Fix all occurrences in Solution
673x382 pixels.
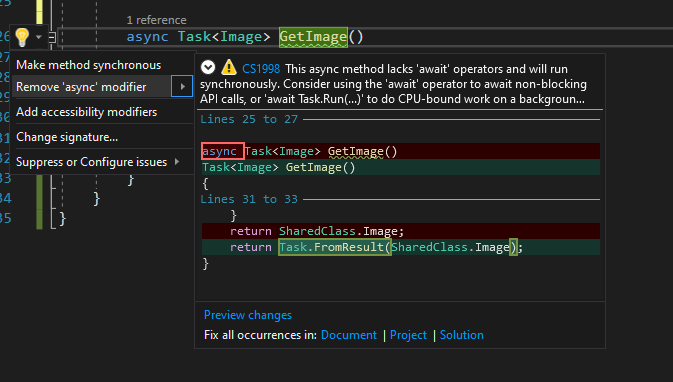(x=461, y=335)
